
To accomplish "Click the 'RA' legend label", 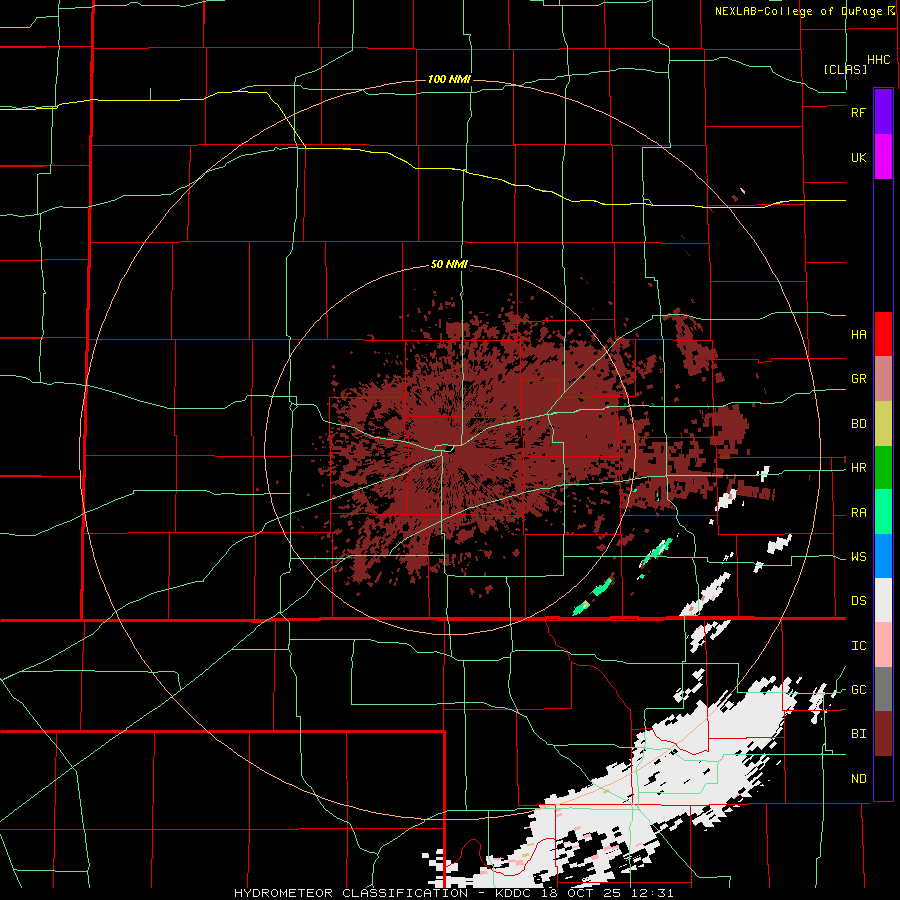I will (859, 513).
